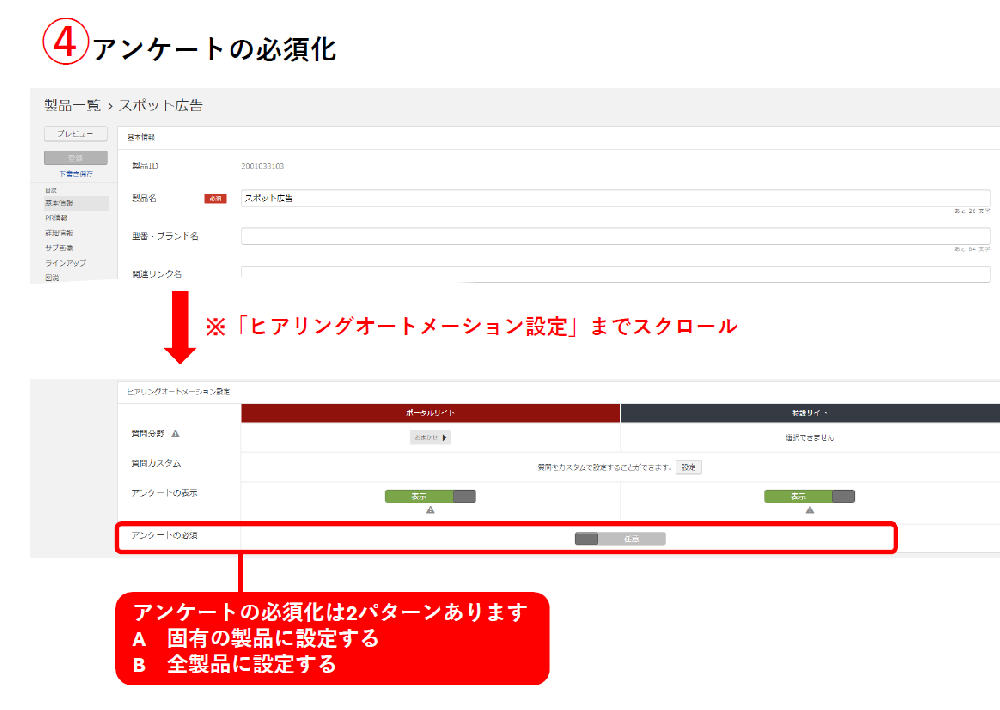1000x710 pixels.
Task: Click the red 必須 badge next to 製品名
Action: (x=215, y=199)
